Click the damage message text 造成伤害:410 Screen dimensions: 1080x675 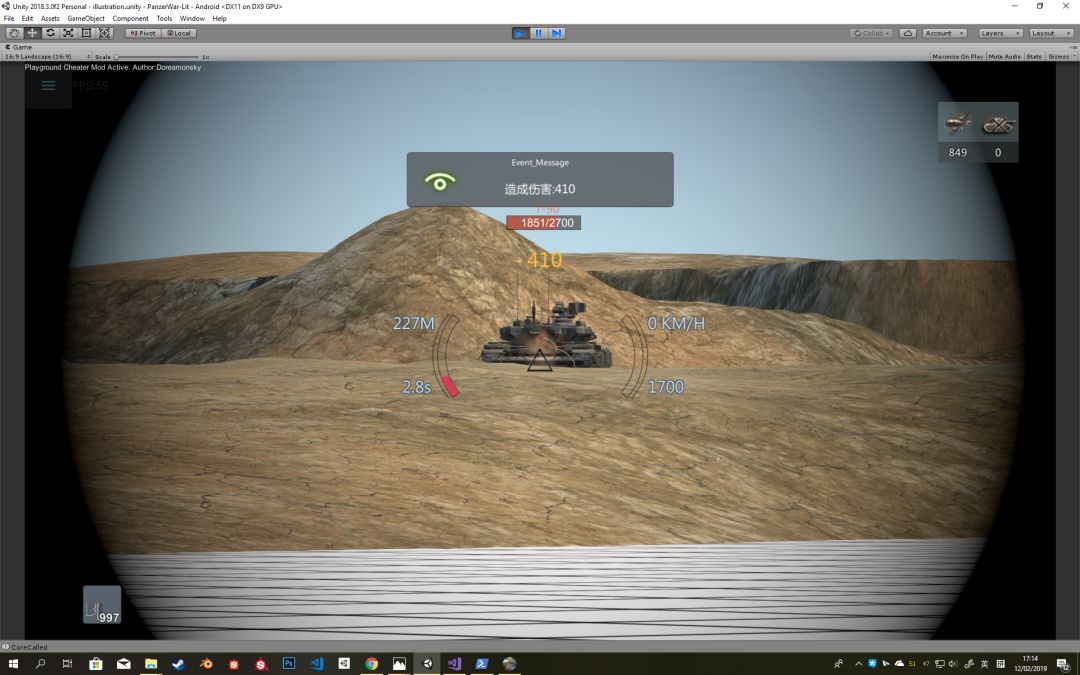(x=539, y=189)
